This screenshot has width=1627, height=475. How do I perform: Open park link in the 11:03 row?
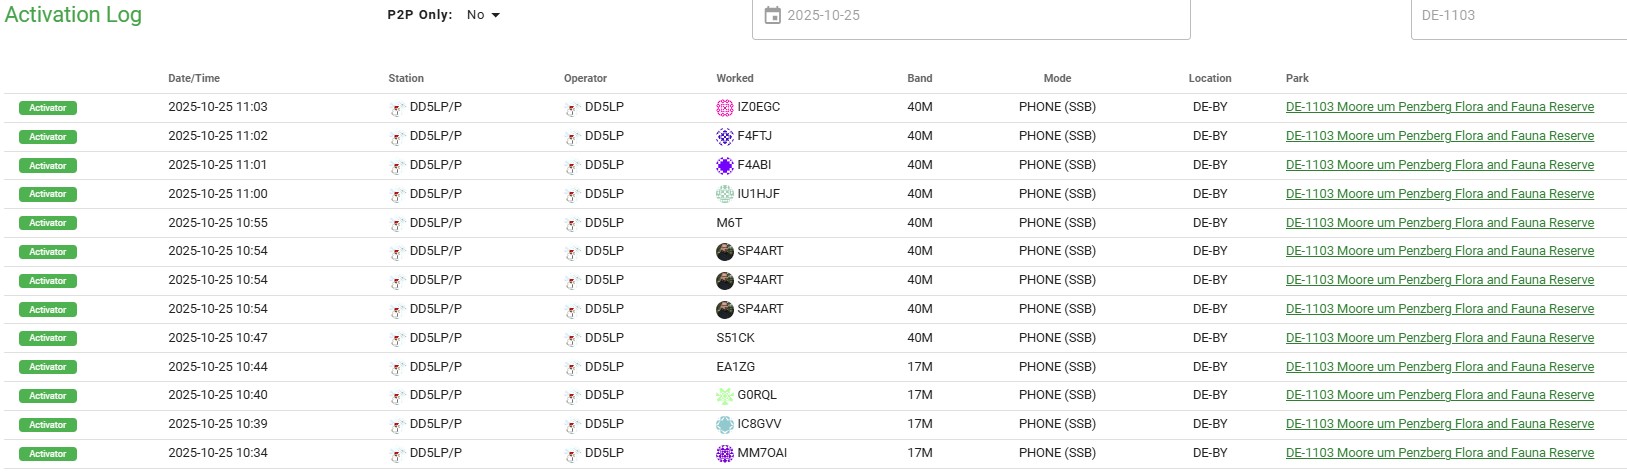(1439, 107)
